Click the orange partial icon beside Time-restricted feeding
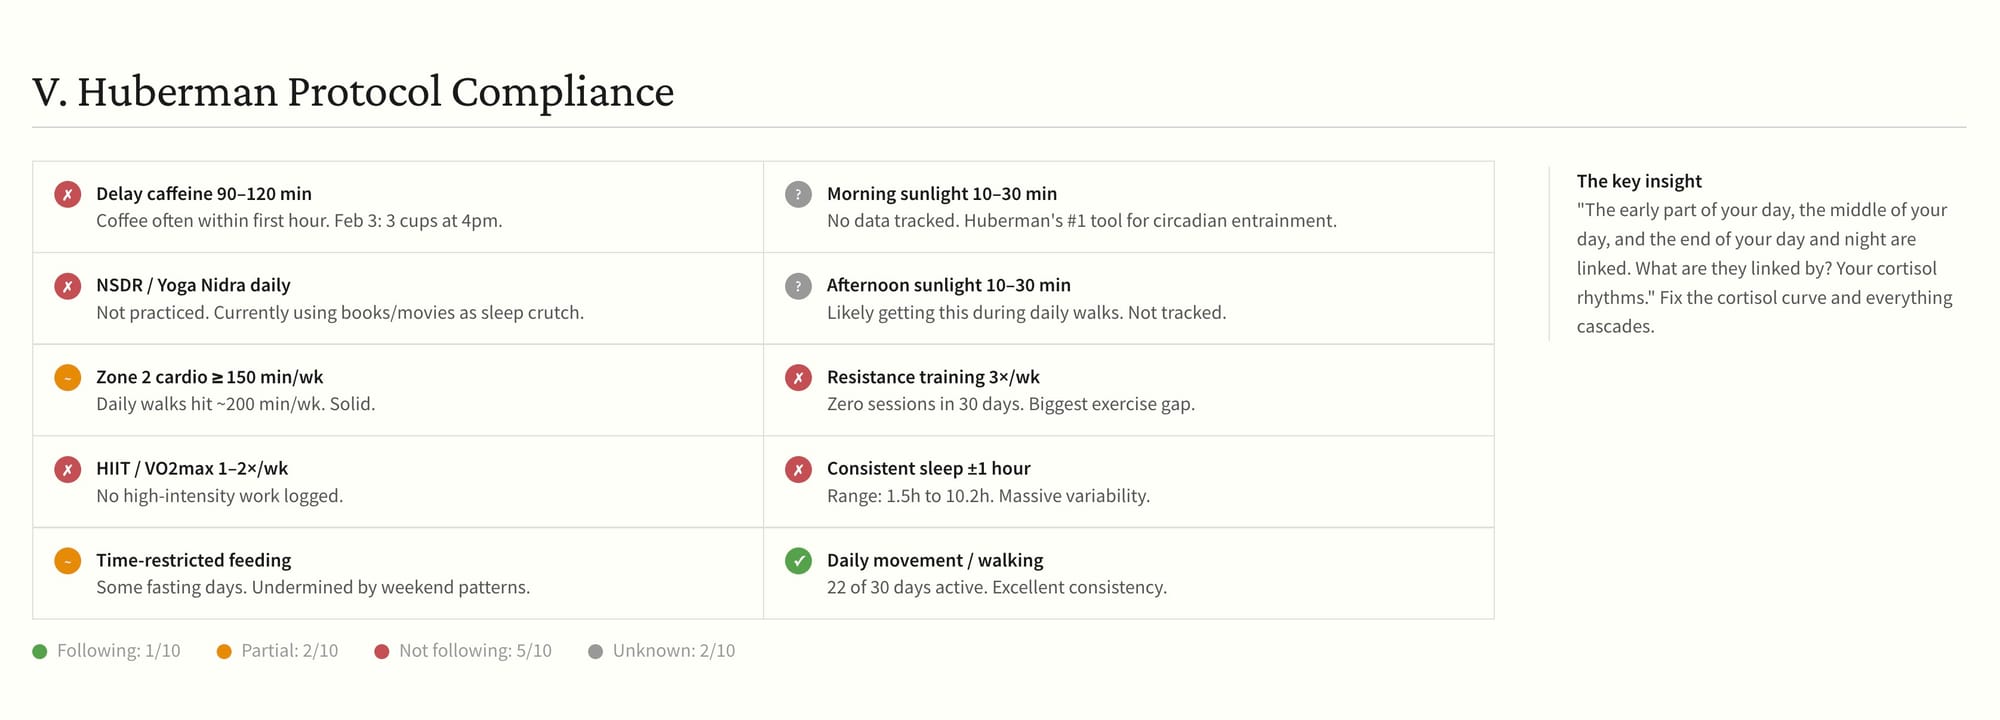2000x720 pixels. pos(67,561)
